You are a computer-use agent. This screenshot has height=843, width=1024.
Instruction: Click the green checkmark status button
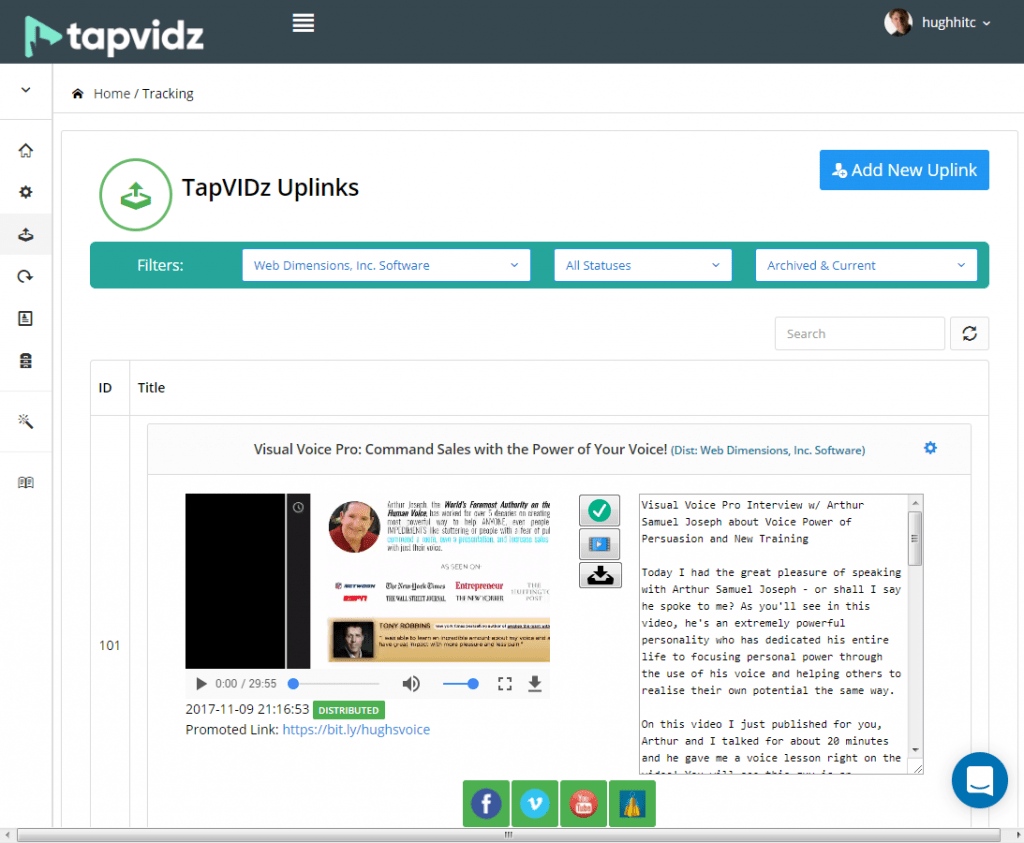pyautogui.click(x=600, y=511)
